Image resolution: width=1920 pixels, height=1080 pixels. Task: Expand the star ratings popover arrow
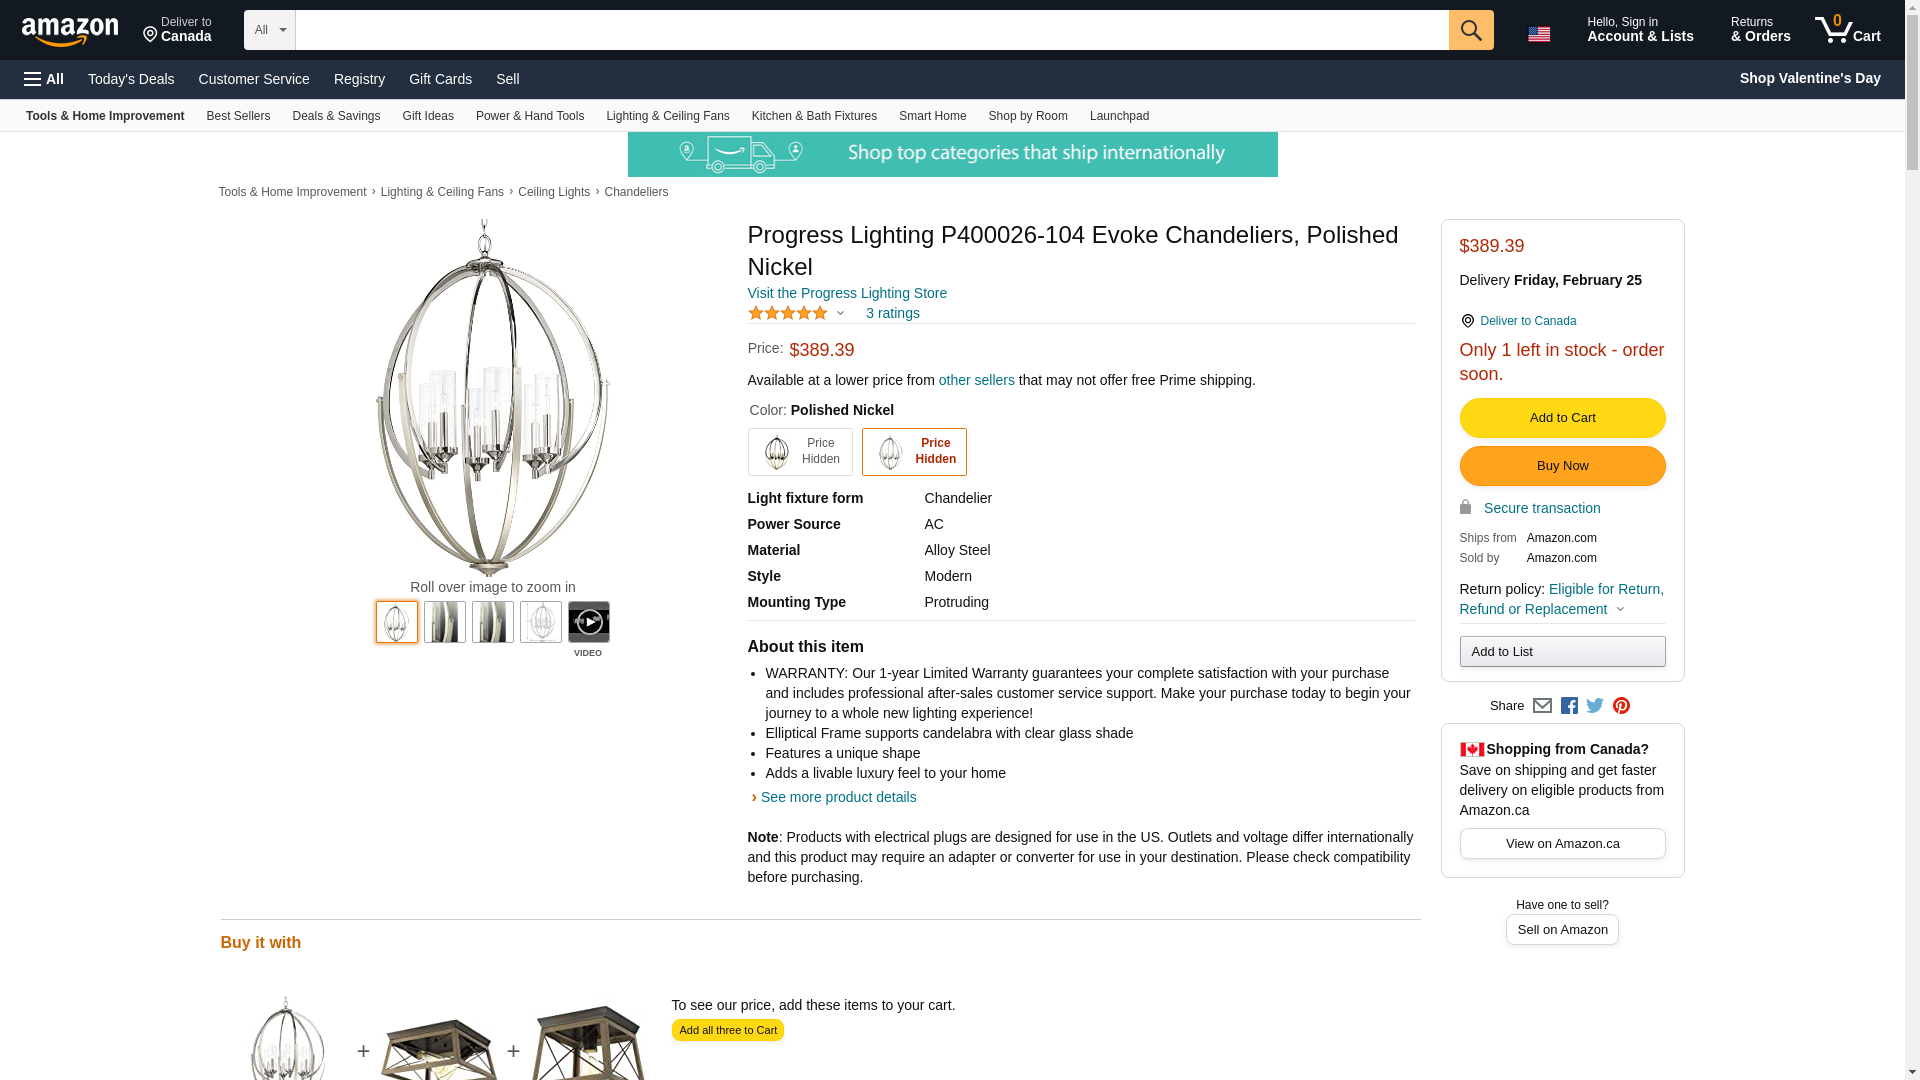point(840,314)
